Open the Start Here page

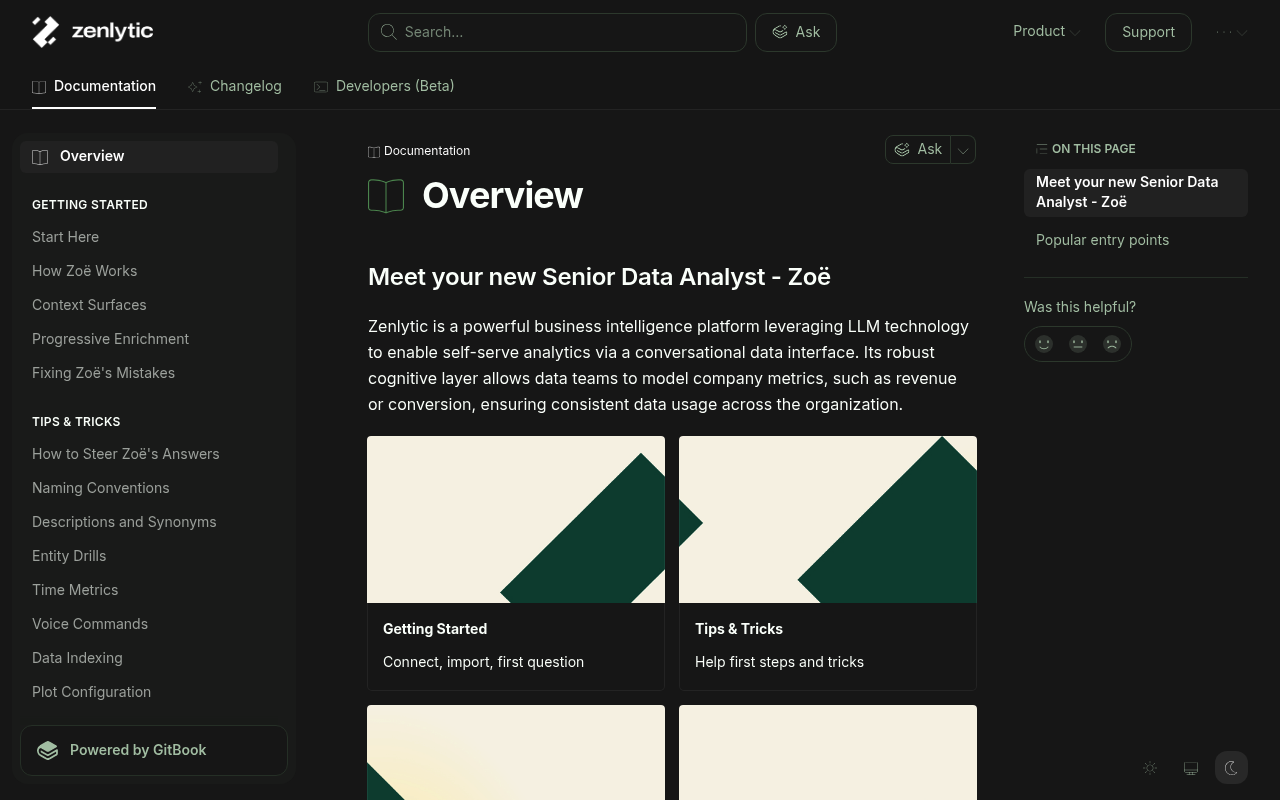pos(65,238)
